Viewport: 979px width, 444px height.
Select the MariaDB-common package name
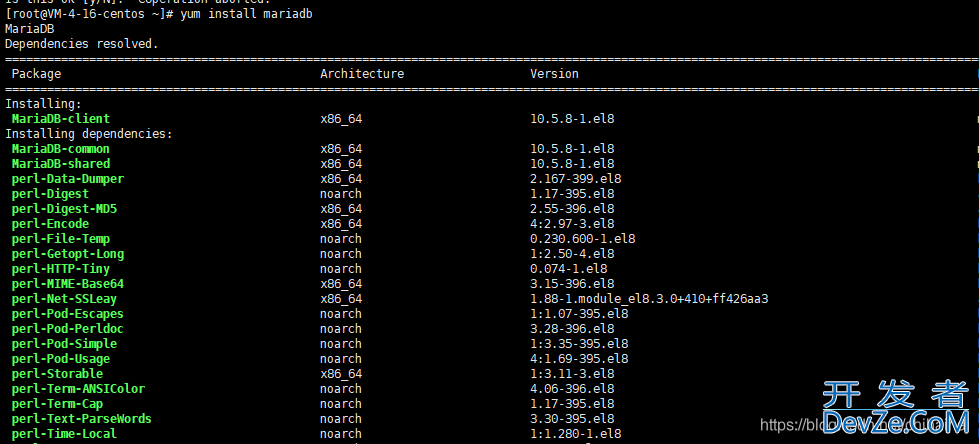[x=61, y=149]
